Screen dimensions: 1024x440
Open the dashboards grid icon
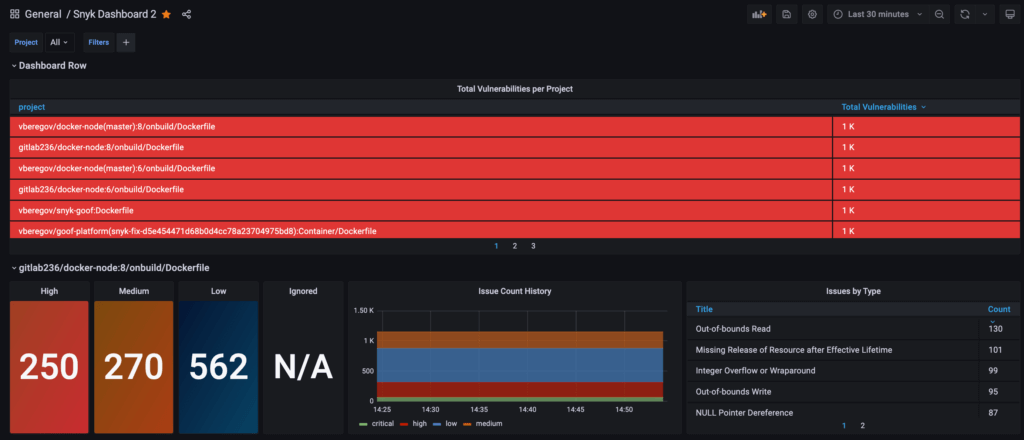pyautogui.click(x=14, y=14)
